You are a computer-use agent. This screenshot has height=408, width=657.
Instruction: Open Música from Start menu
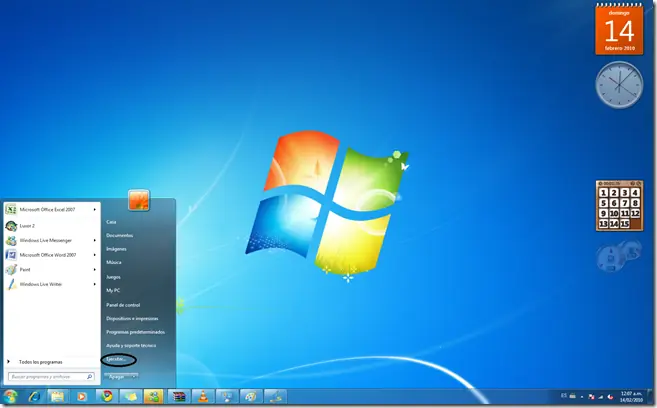pos(114,262)
